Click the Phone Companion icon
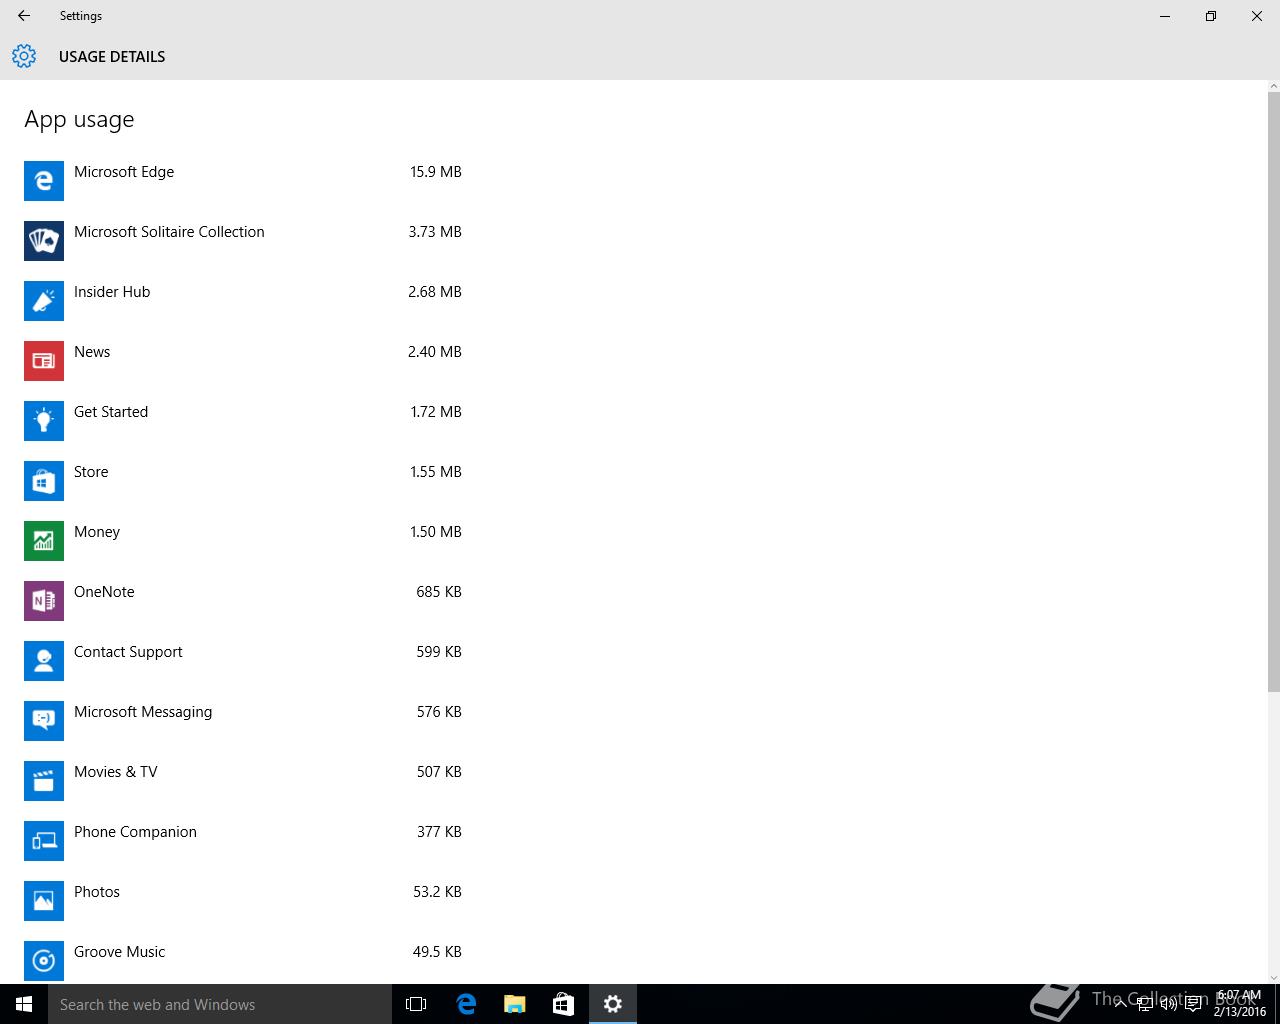Viewport: 1280px width, 1024px height. (x=44, y=841)
